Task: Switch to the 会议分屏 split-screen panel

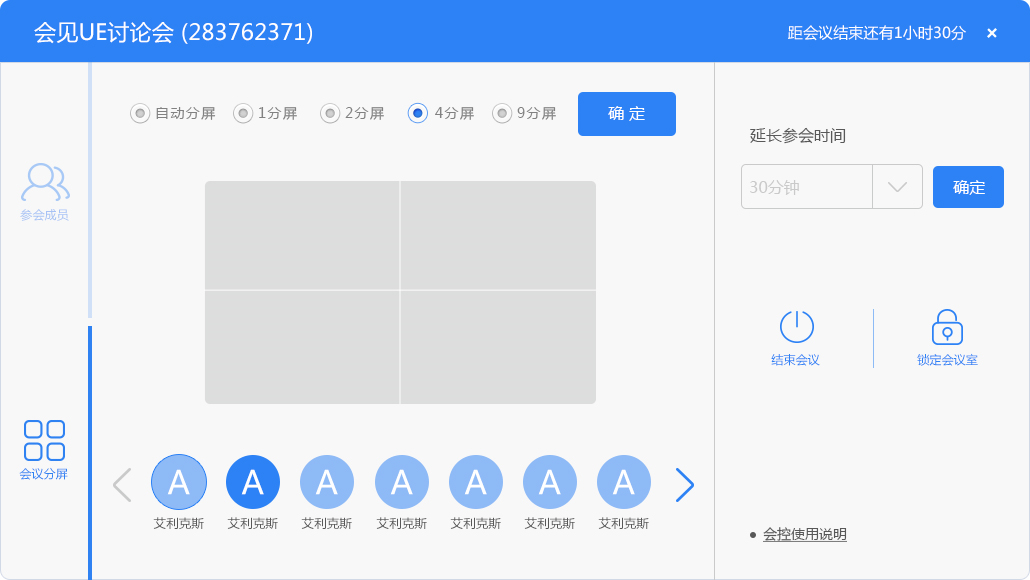Action: coord(42,450)
